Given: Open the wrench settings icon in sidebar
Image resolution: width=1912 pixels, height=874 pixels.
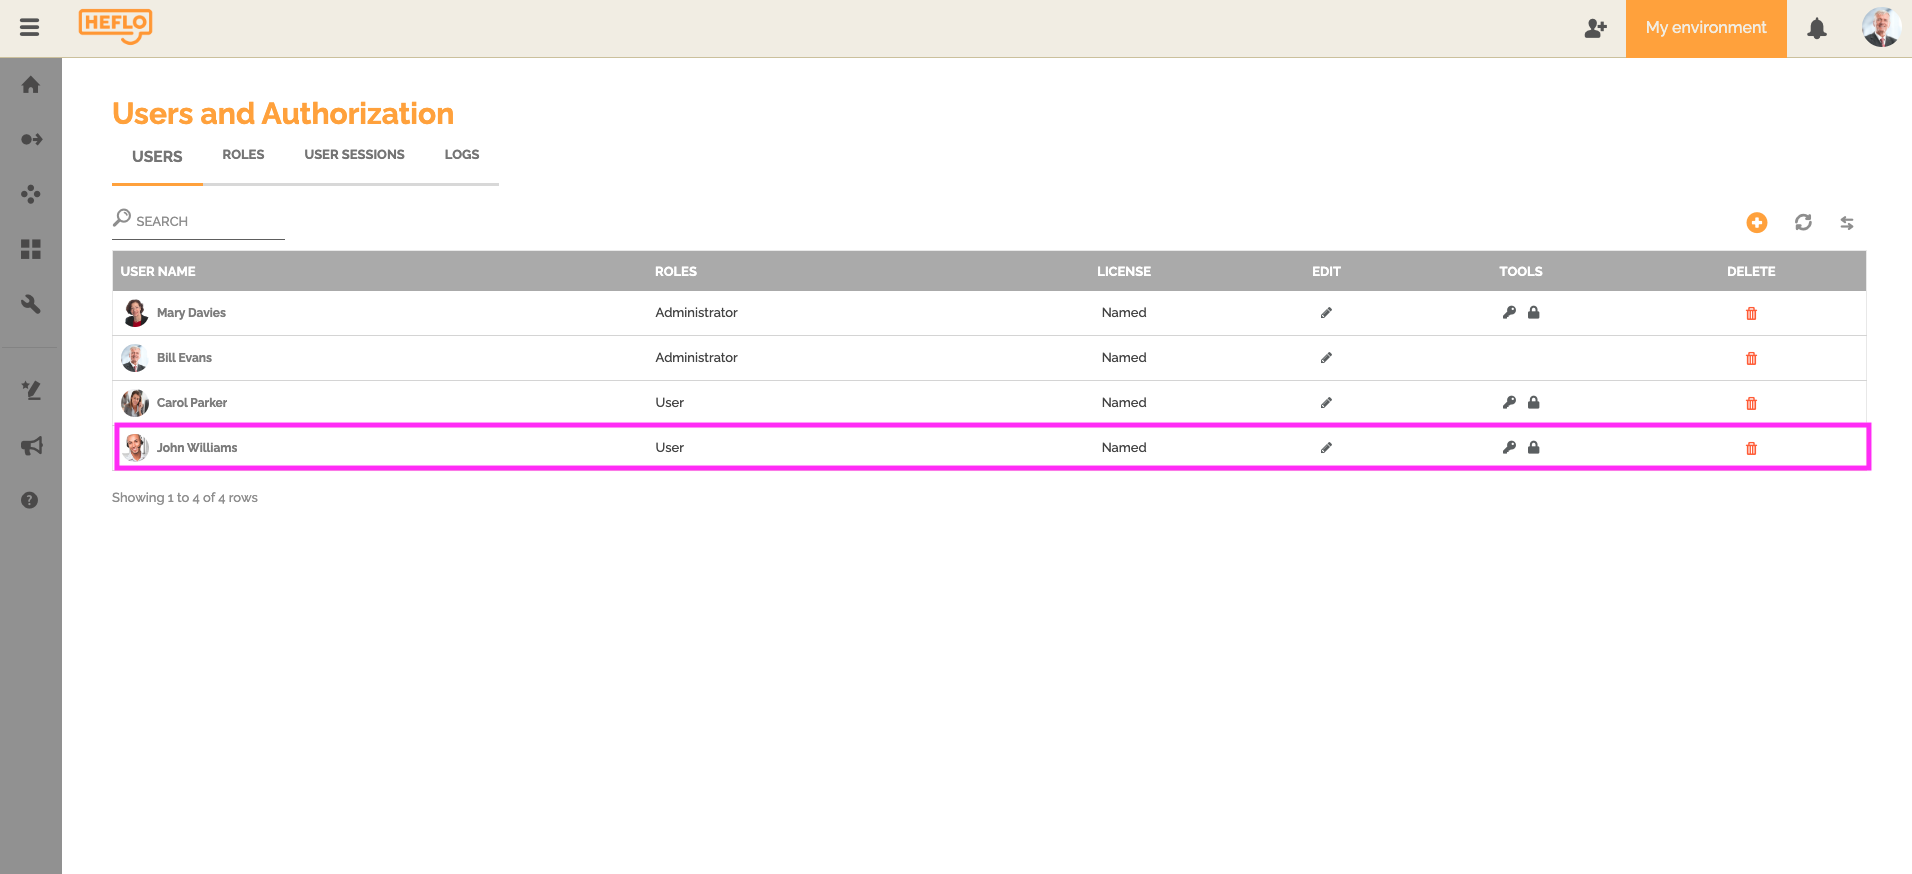Looking at the screenshot, I should click(x=31, y=304).
